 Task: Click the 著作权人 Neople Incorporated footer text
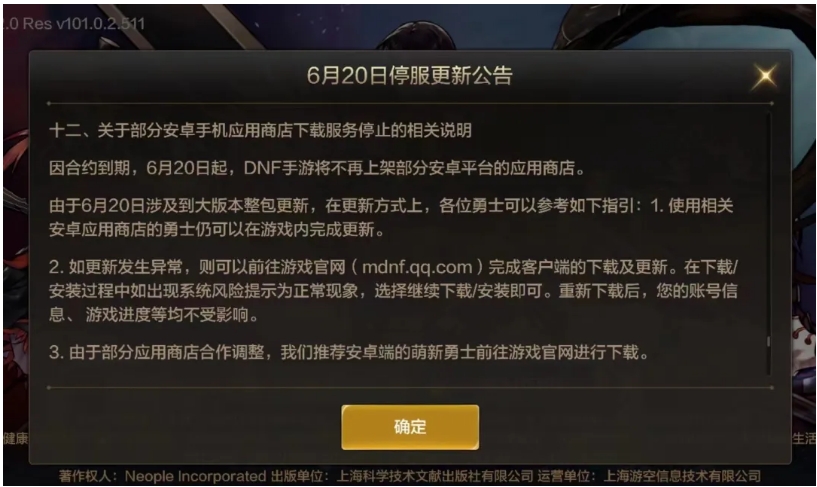(163, 476)
